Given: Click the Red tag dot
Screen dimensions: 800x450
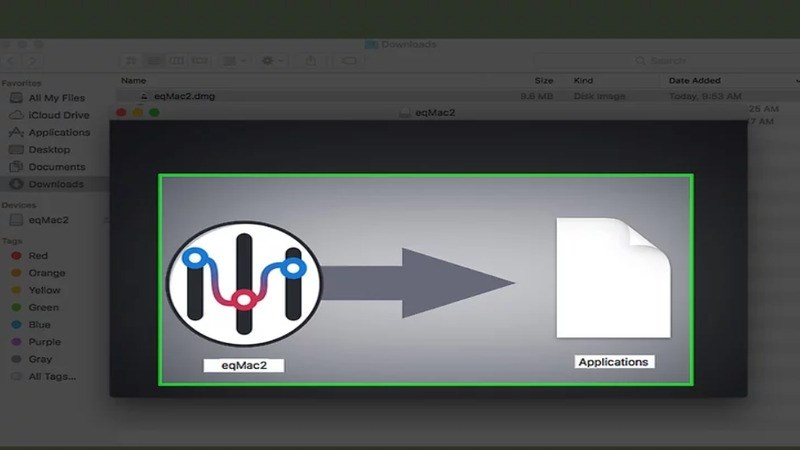Looking at the screenshot, I should tap(16, 256).
